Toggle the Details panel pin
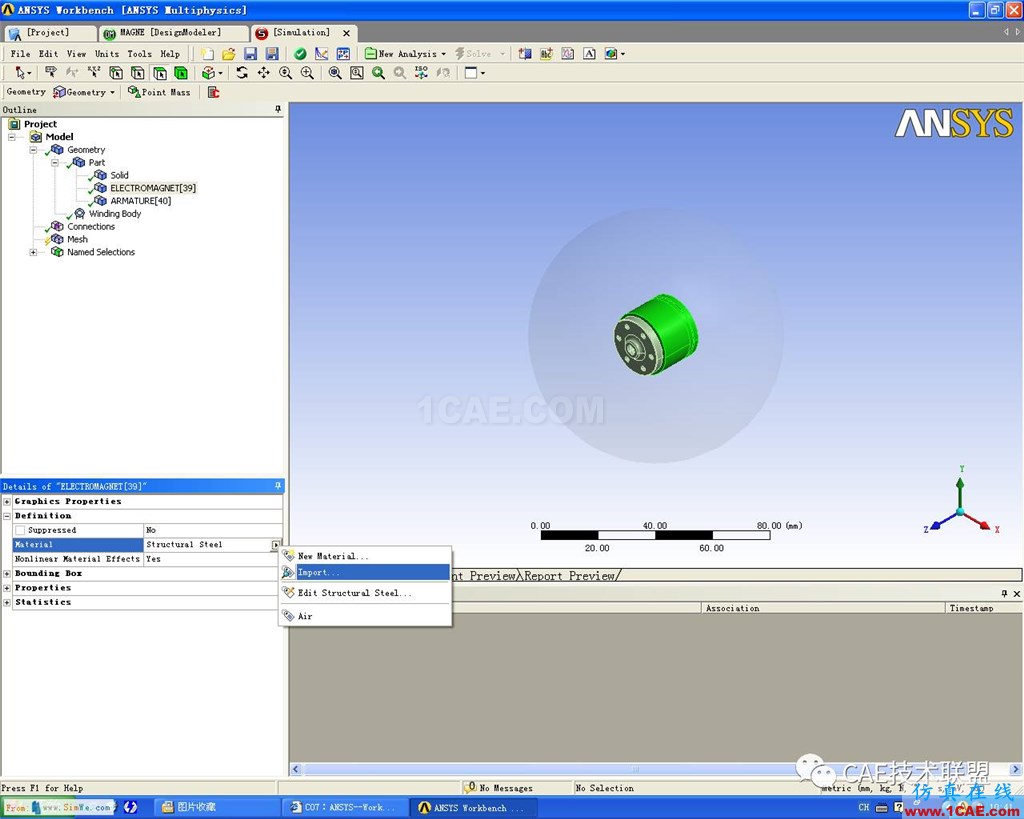 (x=278, y=486)
